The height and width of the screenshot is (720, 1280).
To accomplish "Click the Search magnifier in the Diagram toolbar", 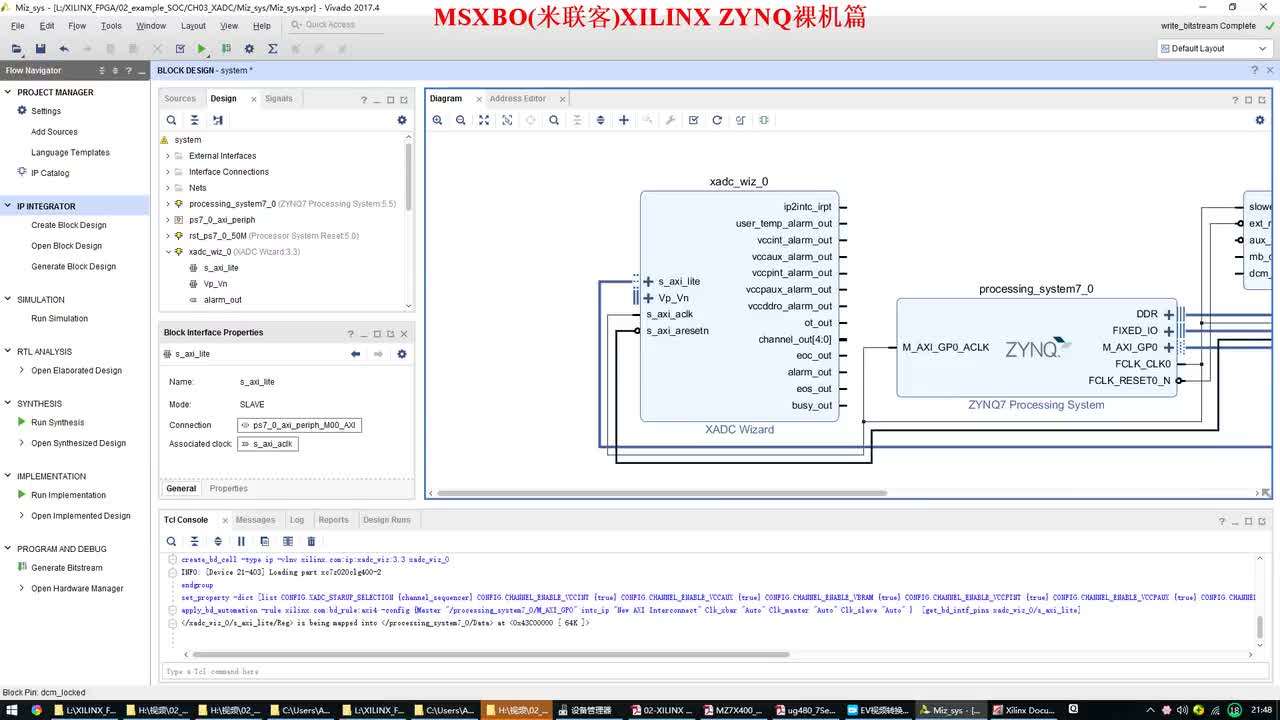I will 554,120.
